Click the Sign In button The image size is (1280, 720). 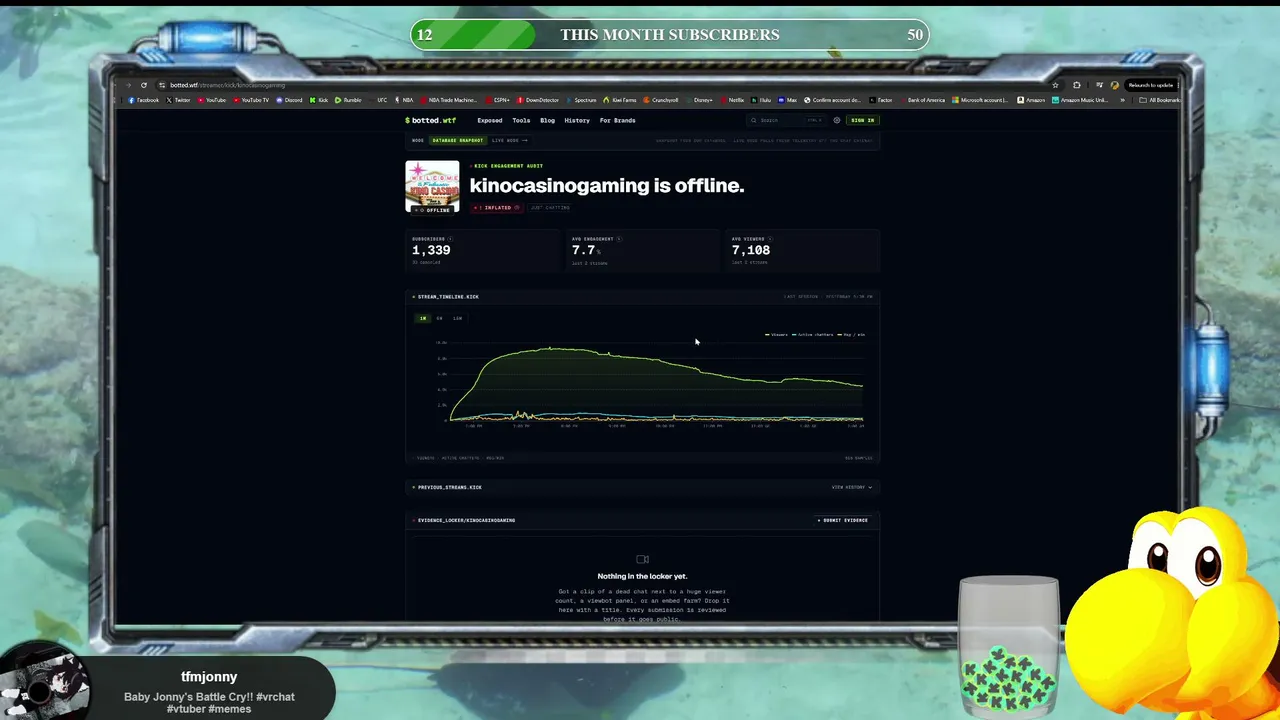pos(862,120)
